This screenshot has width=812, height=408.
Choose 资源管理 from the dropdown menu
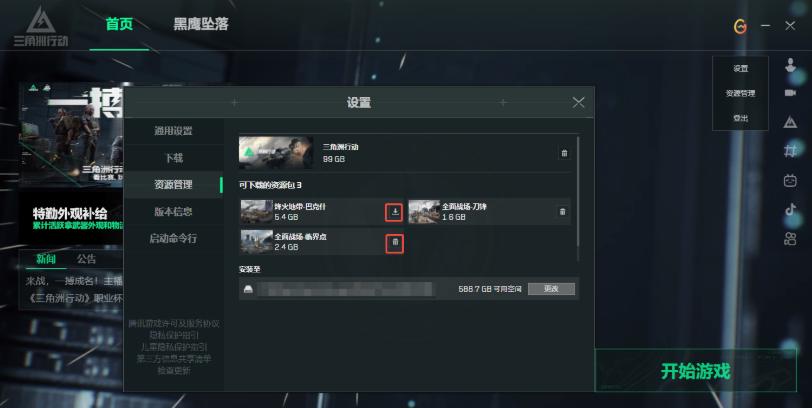click(x=740, y=93)
